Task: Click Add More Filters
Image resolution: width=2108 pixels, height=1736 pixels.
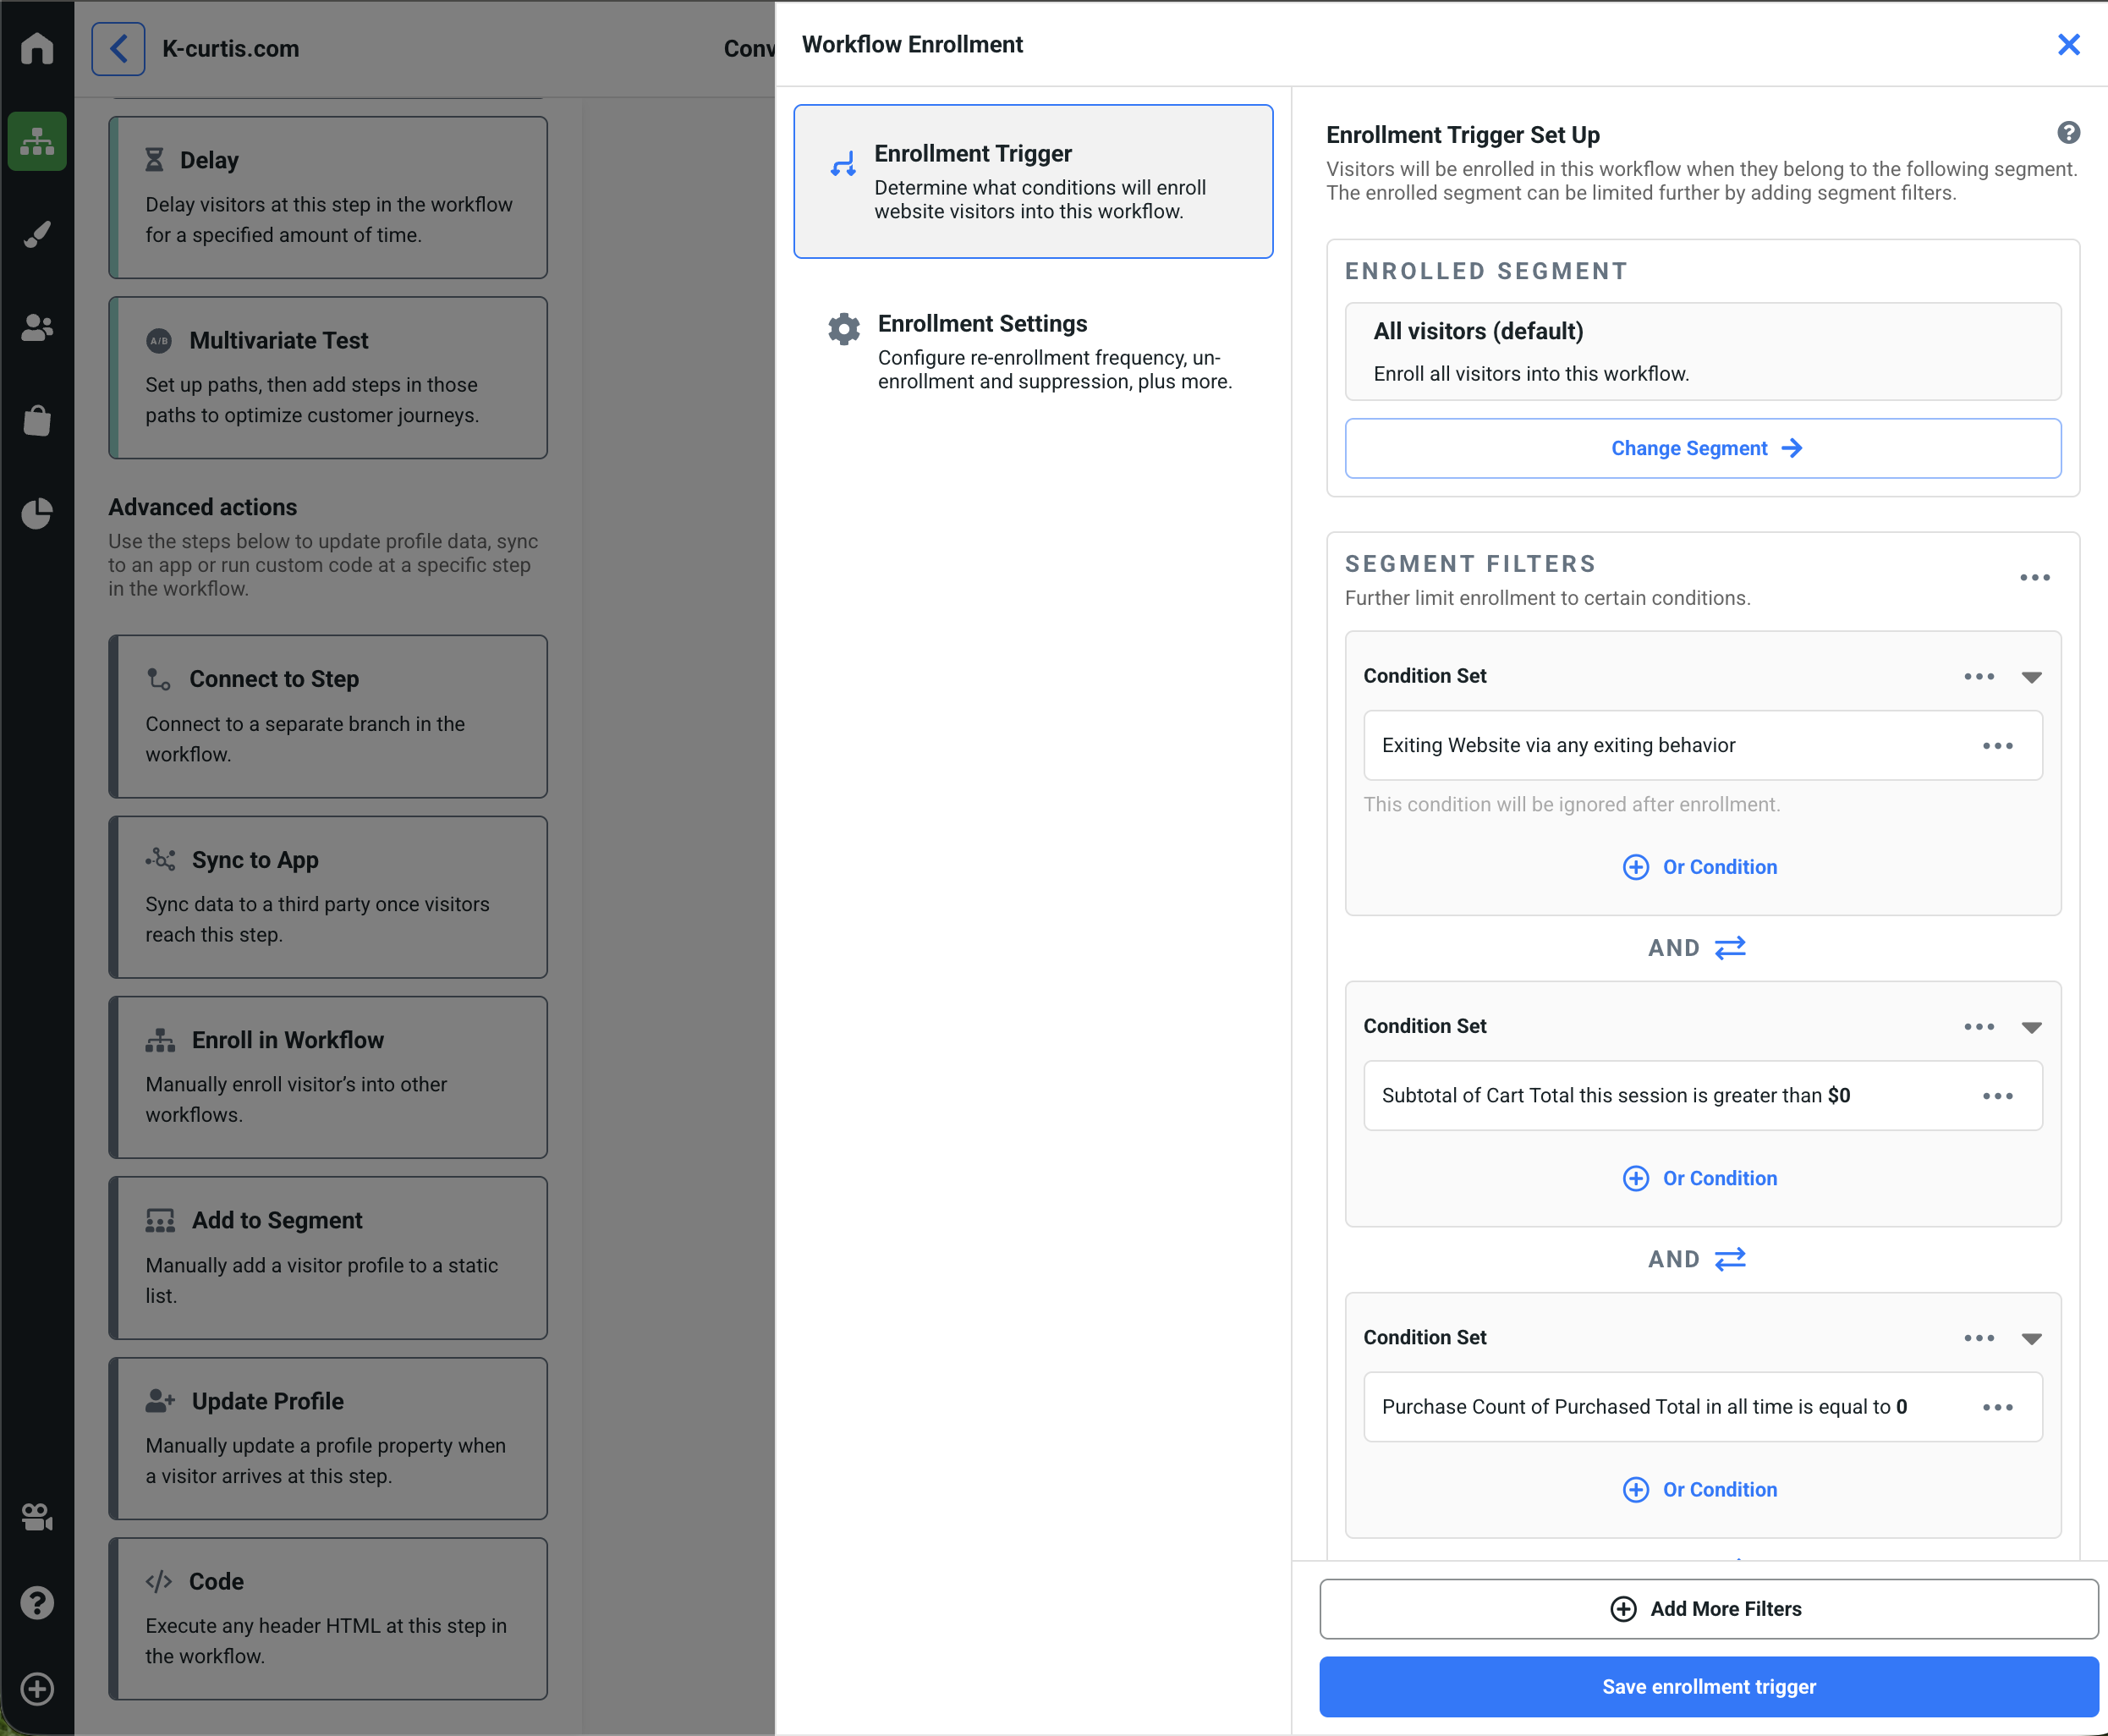Action: tap(1708, 1608)
